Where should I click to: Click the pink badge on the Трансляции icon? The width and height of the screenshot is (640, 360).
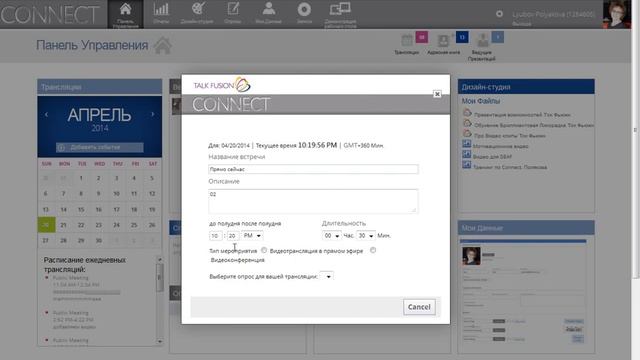(422, 37)
